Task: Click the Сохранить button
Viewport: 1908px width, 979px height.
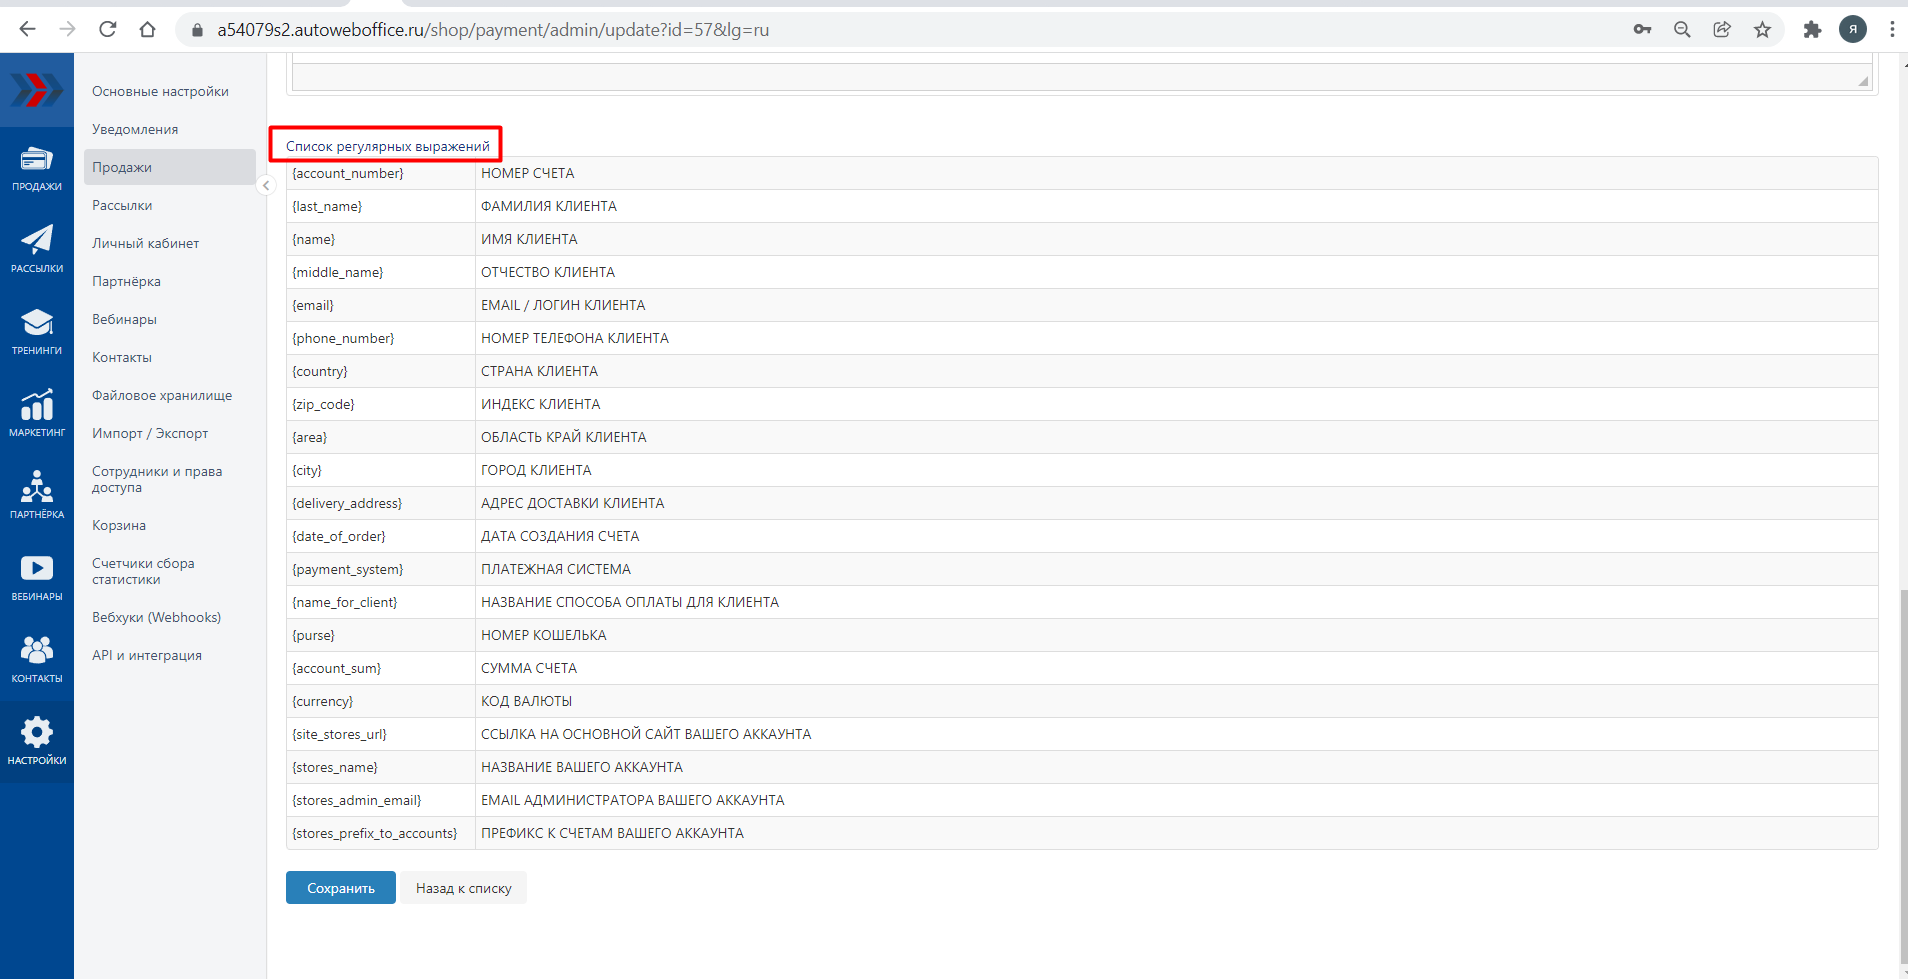Action: pyautogui.click(x=340, y=888)
